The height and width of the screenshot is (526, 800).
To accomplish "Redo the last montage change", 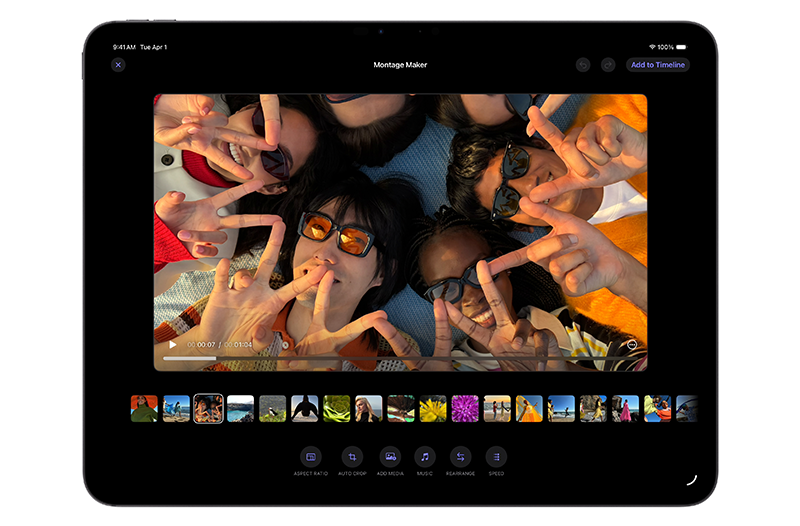I will point(607,65).
